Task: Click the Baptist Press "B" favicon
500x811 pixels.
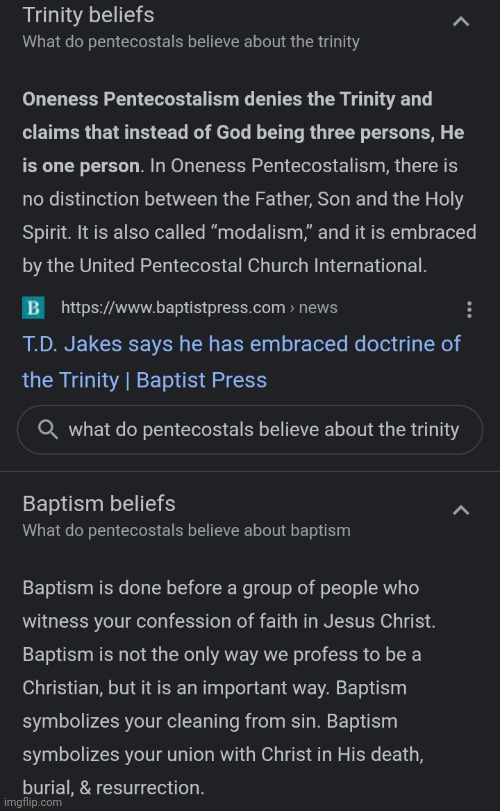Action: [33, 308]
